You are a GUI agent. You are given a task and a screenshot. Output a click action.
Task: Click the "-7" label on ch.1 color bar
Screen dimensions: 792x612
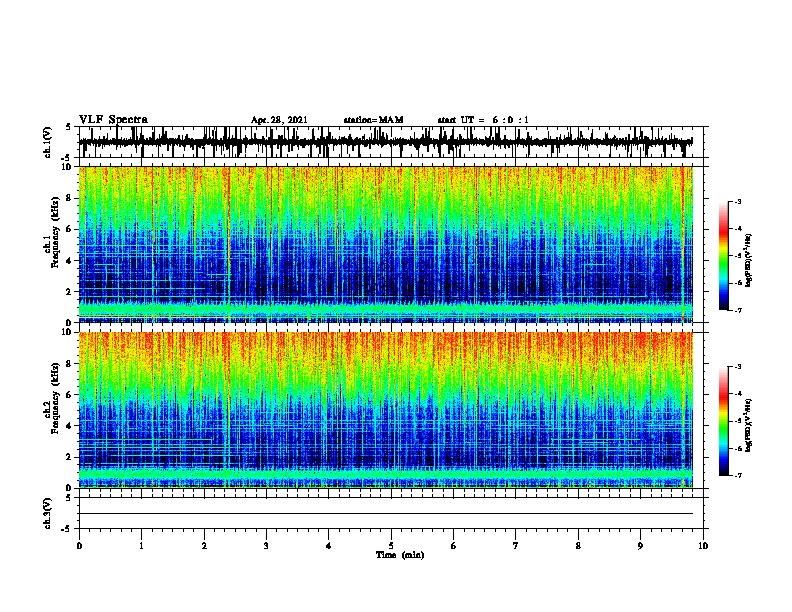[738, 310]
